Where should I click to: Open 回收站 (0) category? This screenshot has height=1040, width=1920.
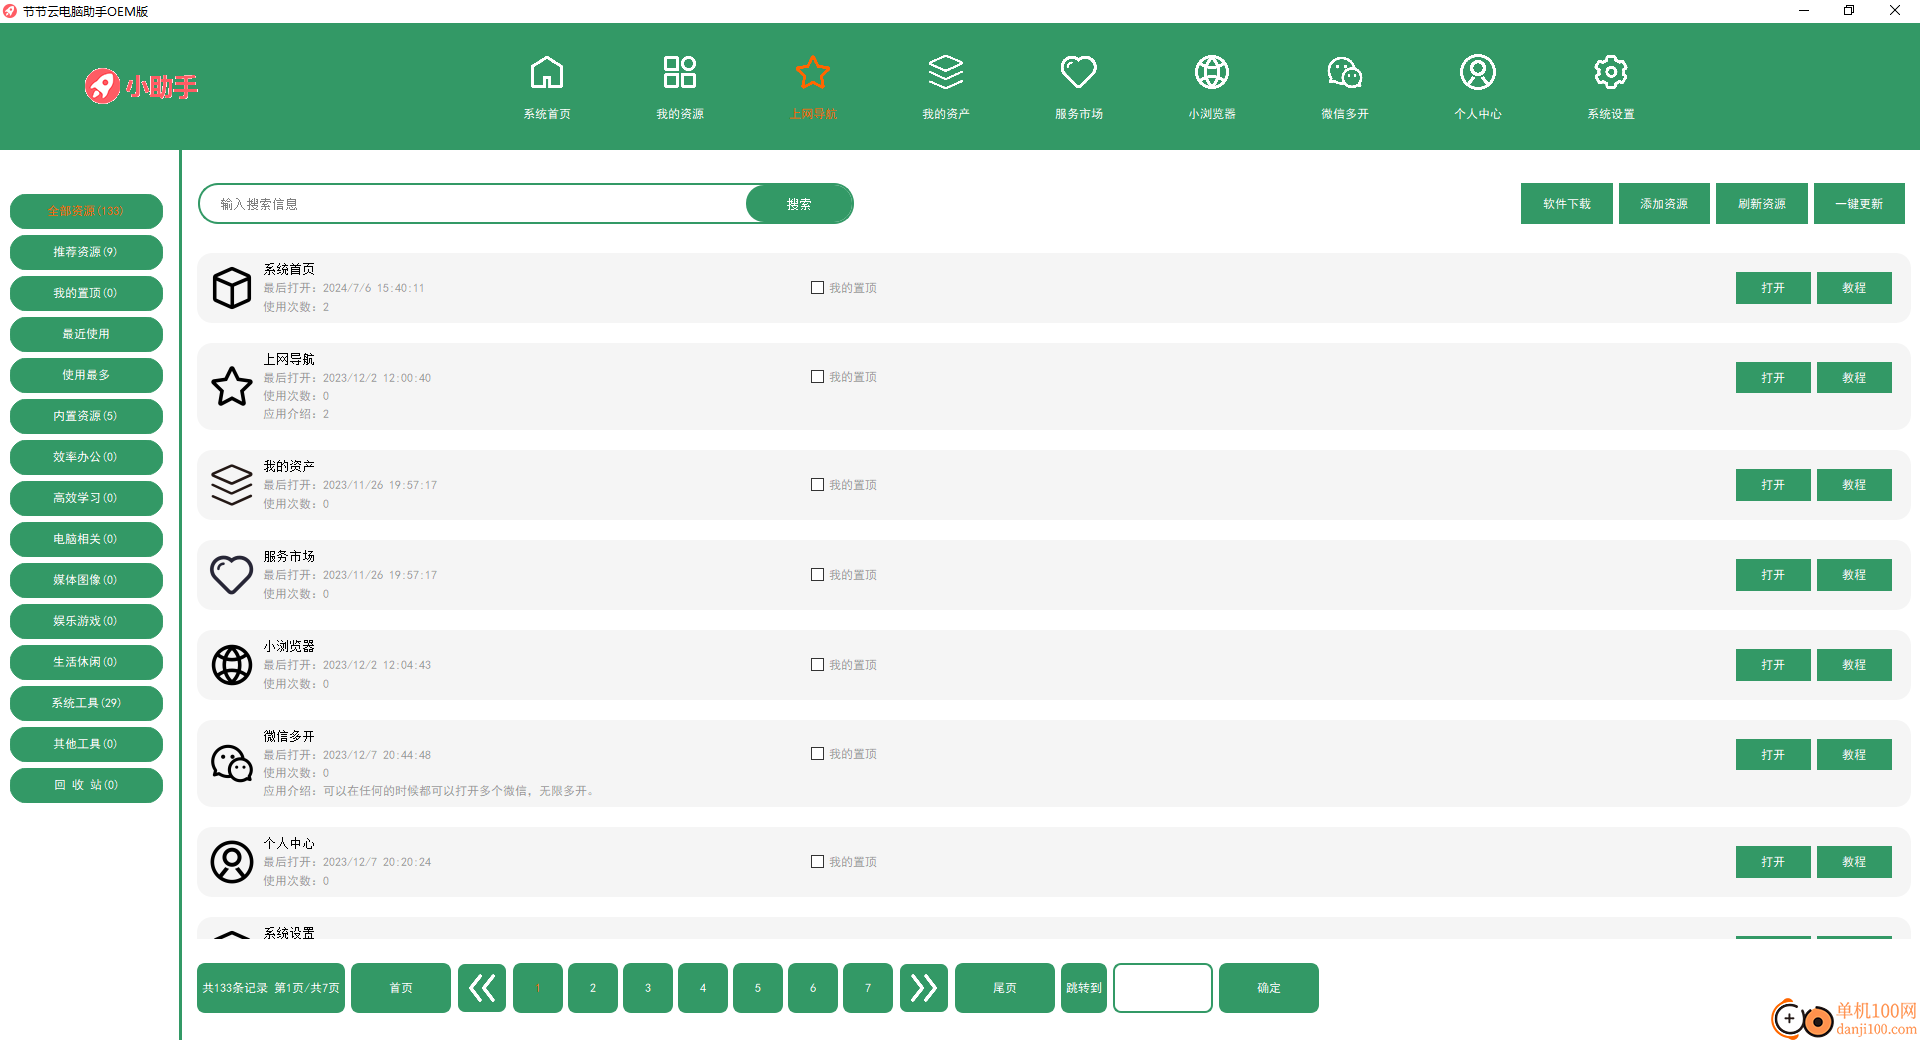(x=86, y=785)
